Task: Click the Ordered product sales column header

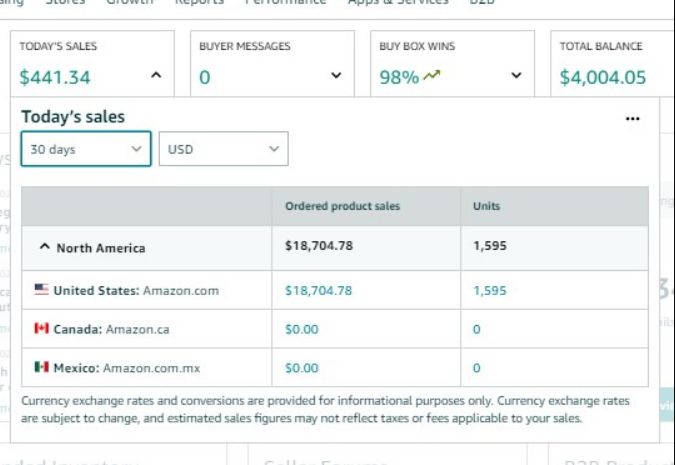Action: point(343,206)
